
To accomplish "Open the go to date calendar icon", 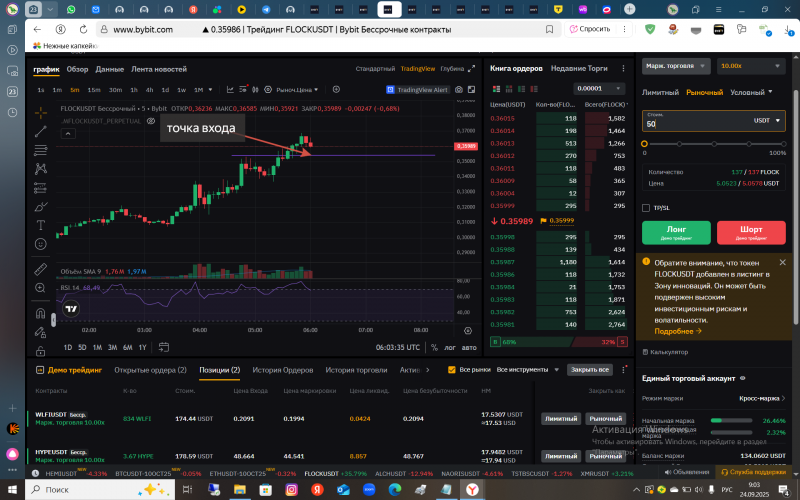I will [x=164, y=347].
